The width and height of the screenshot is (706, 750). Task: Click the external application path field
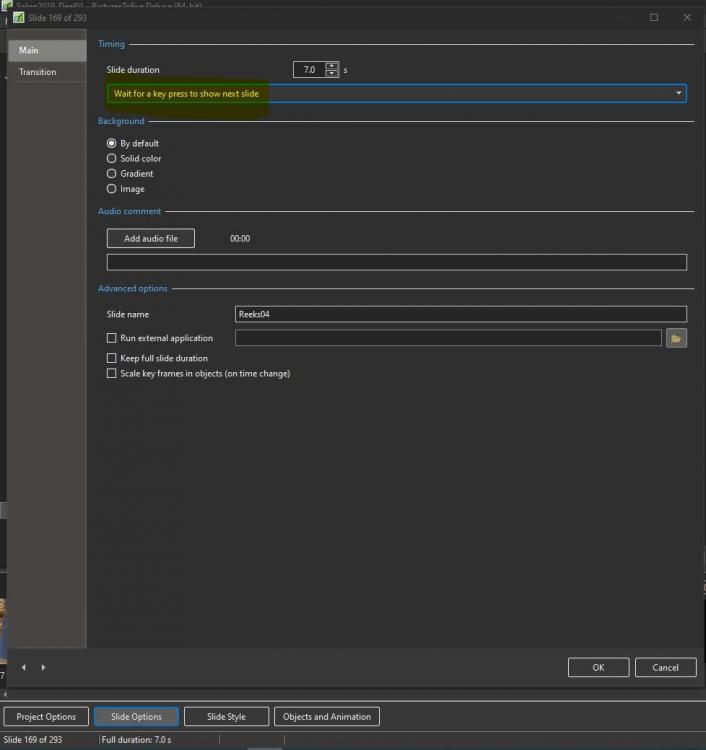coord(448,338)
